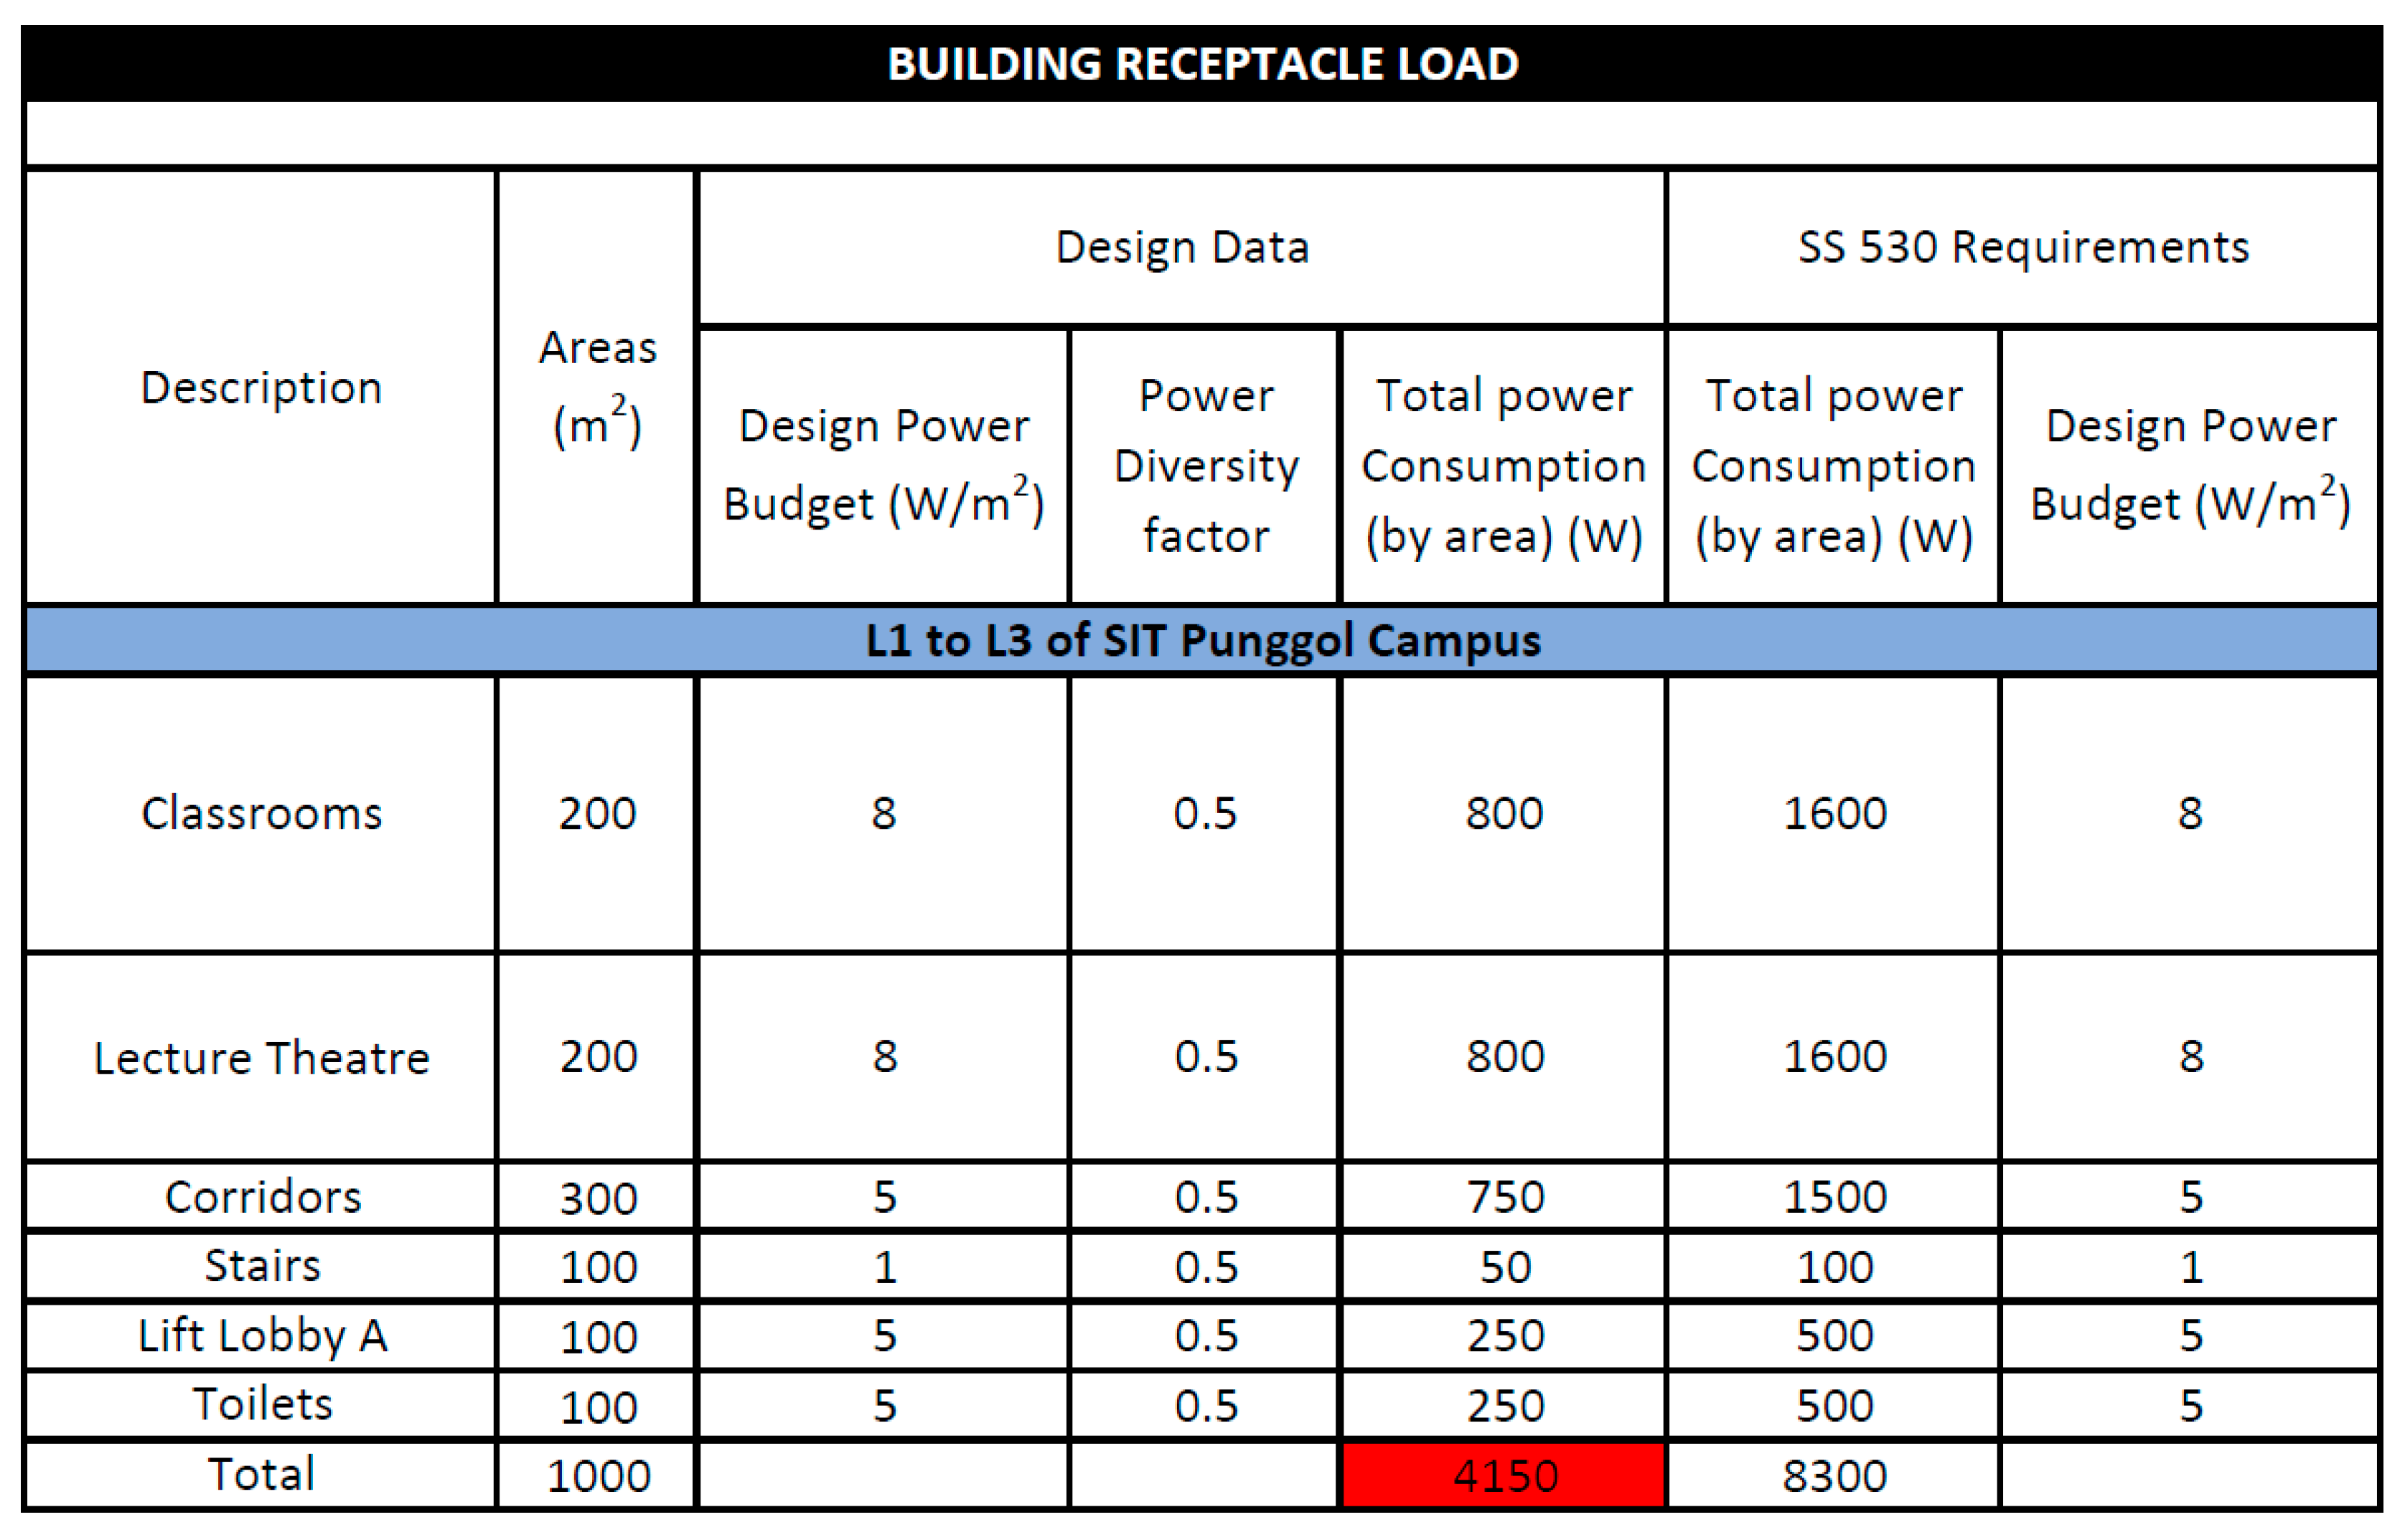
Task: Click the Lift Lobby A cell
Action: point(261,1336)
